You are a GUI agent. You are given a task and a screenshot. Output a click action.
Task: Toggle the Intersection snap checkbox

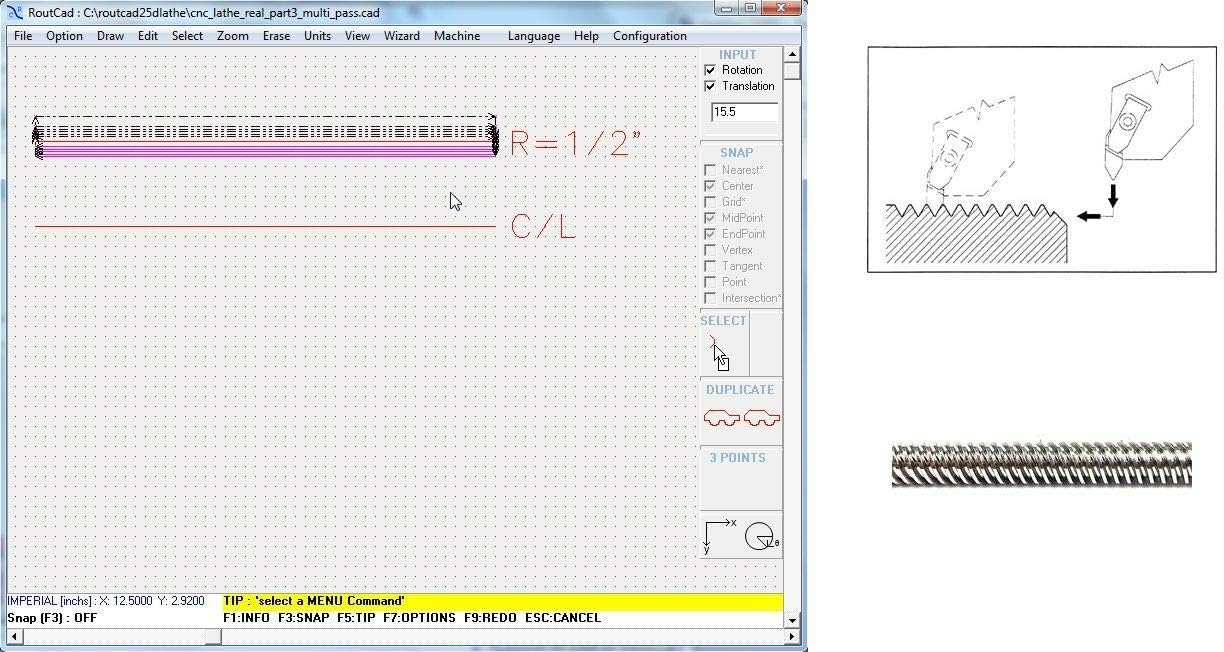coord(710,298)
